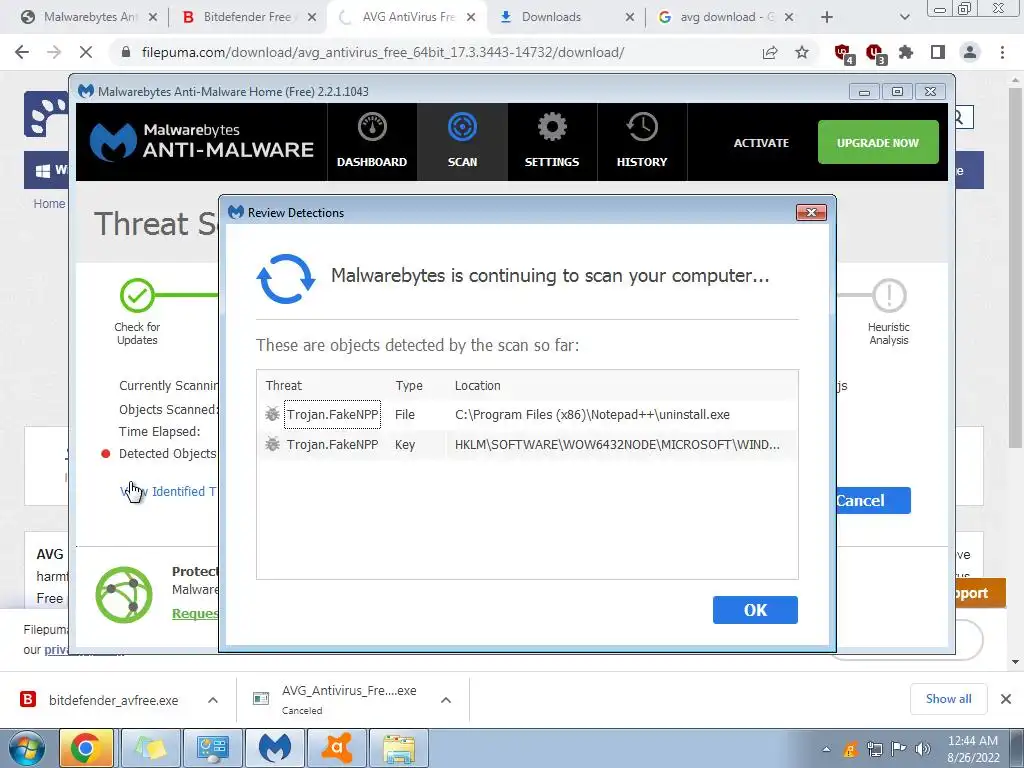Open the Malwarebytes Dashboard tab
Viewport: 1024px width, 768px height.
(x=372, y=142)
